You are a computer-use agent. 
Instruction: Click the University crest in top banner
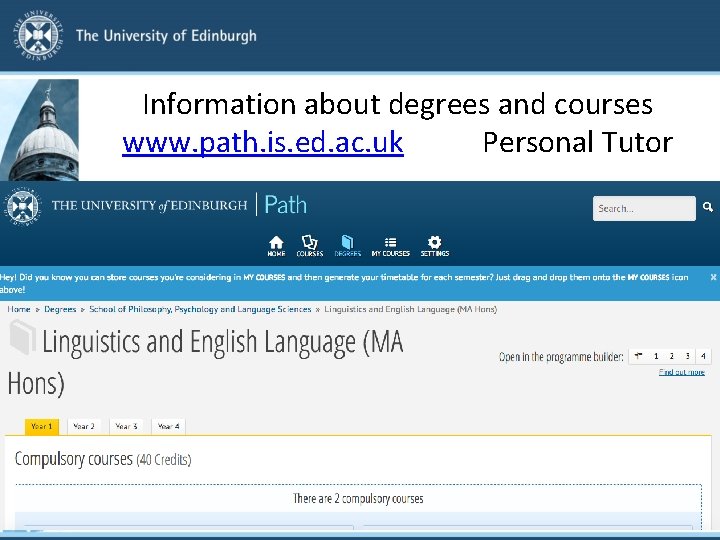click(38, 36)
